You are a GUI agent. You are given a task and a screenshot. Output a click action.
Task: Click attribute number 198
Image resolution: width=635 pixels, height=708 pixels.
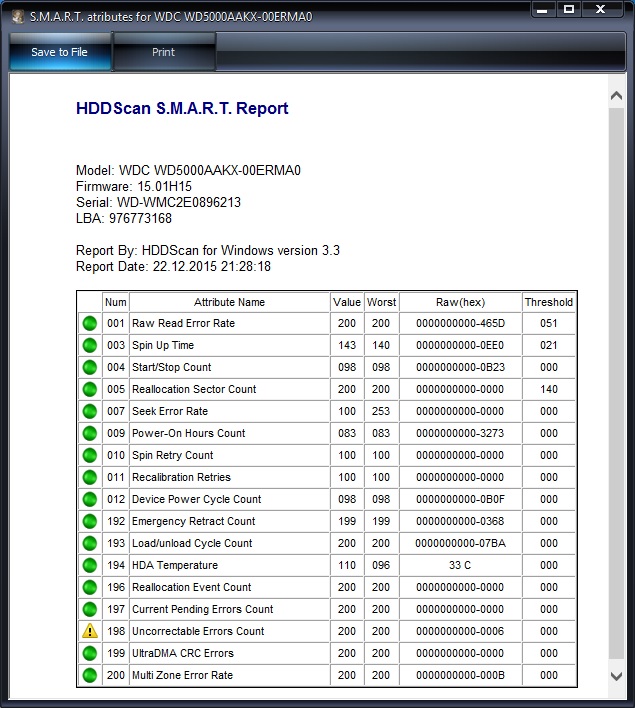116,631
